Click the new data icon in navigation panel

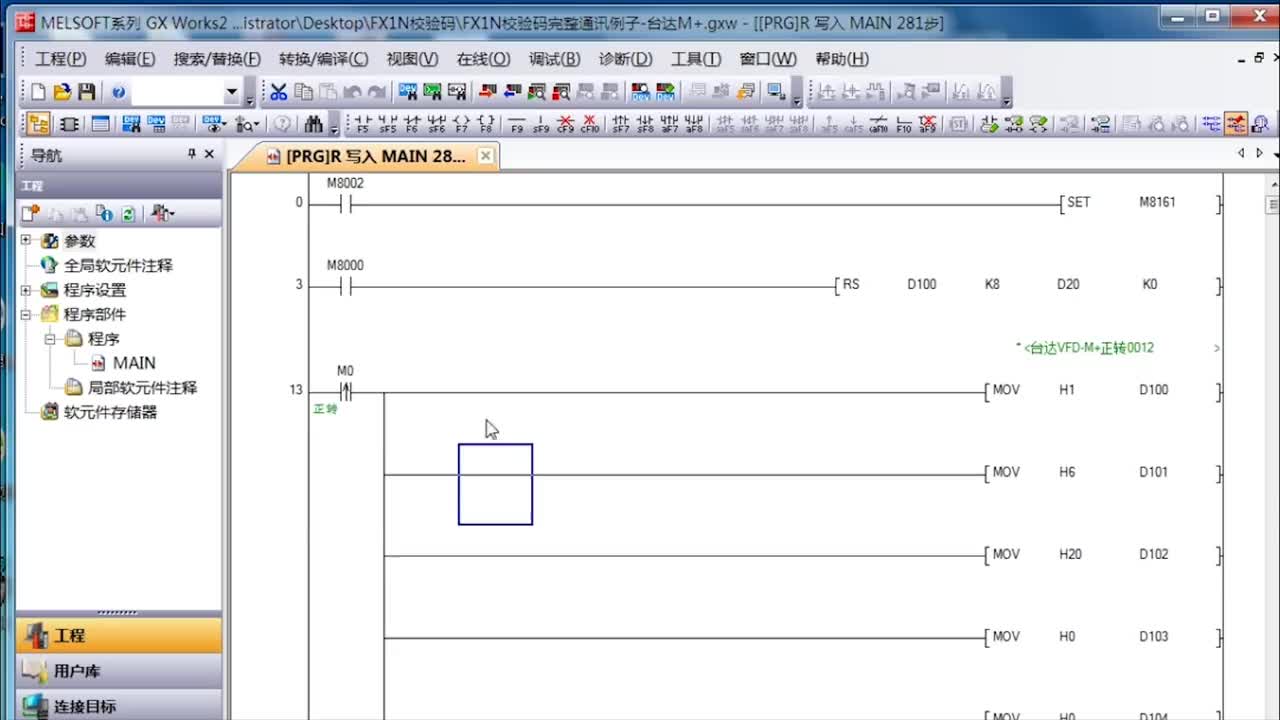point(30,213)
